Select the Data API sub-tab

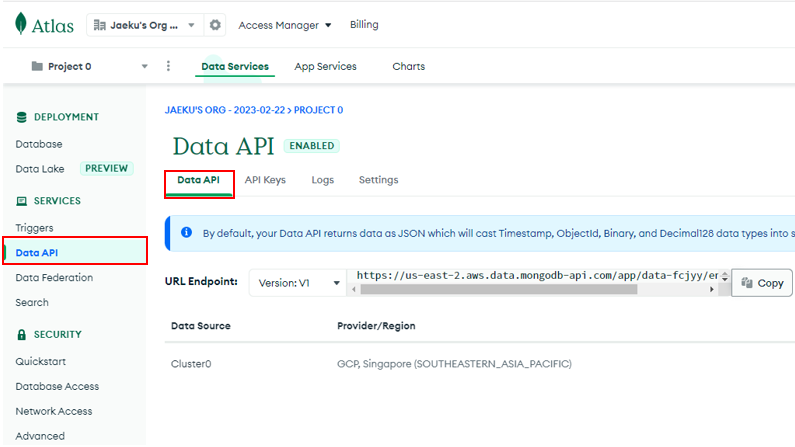coord(199,180)
